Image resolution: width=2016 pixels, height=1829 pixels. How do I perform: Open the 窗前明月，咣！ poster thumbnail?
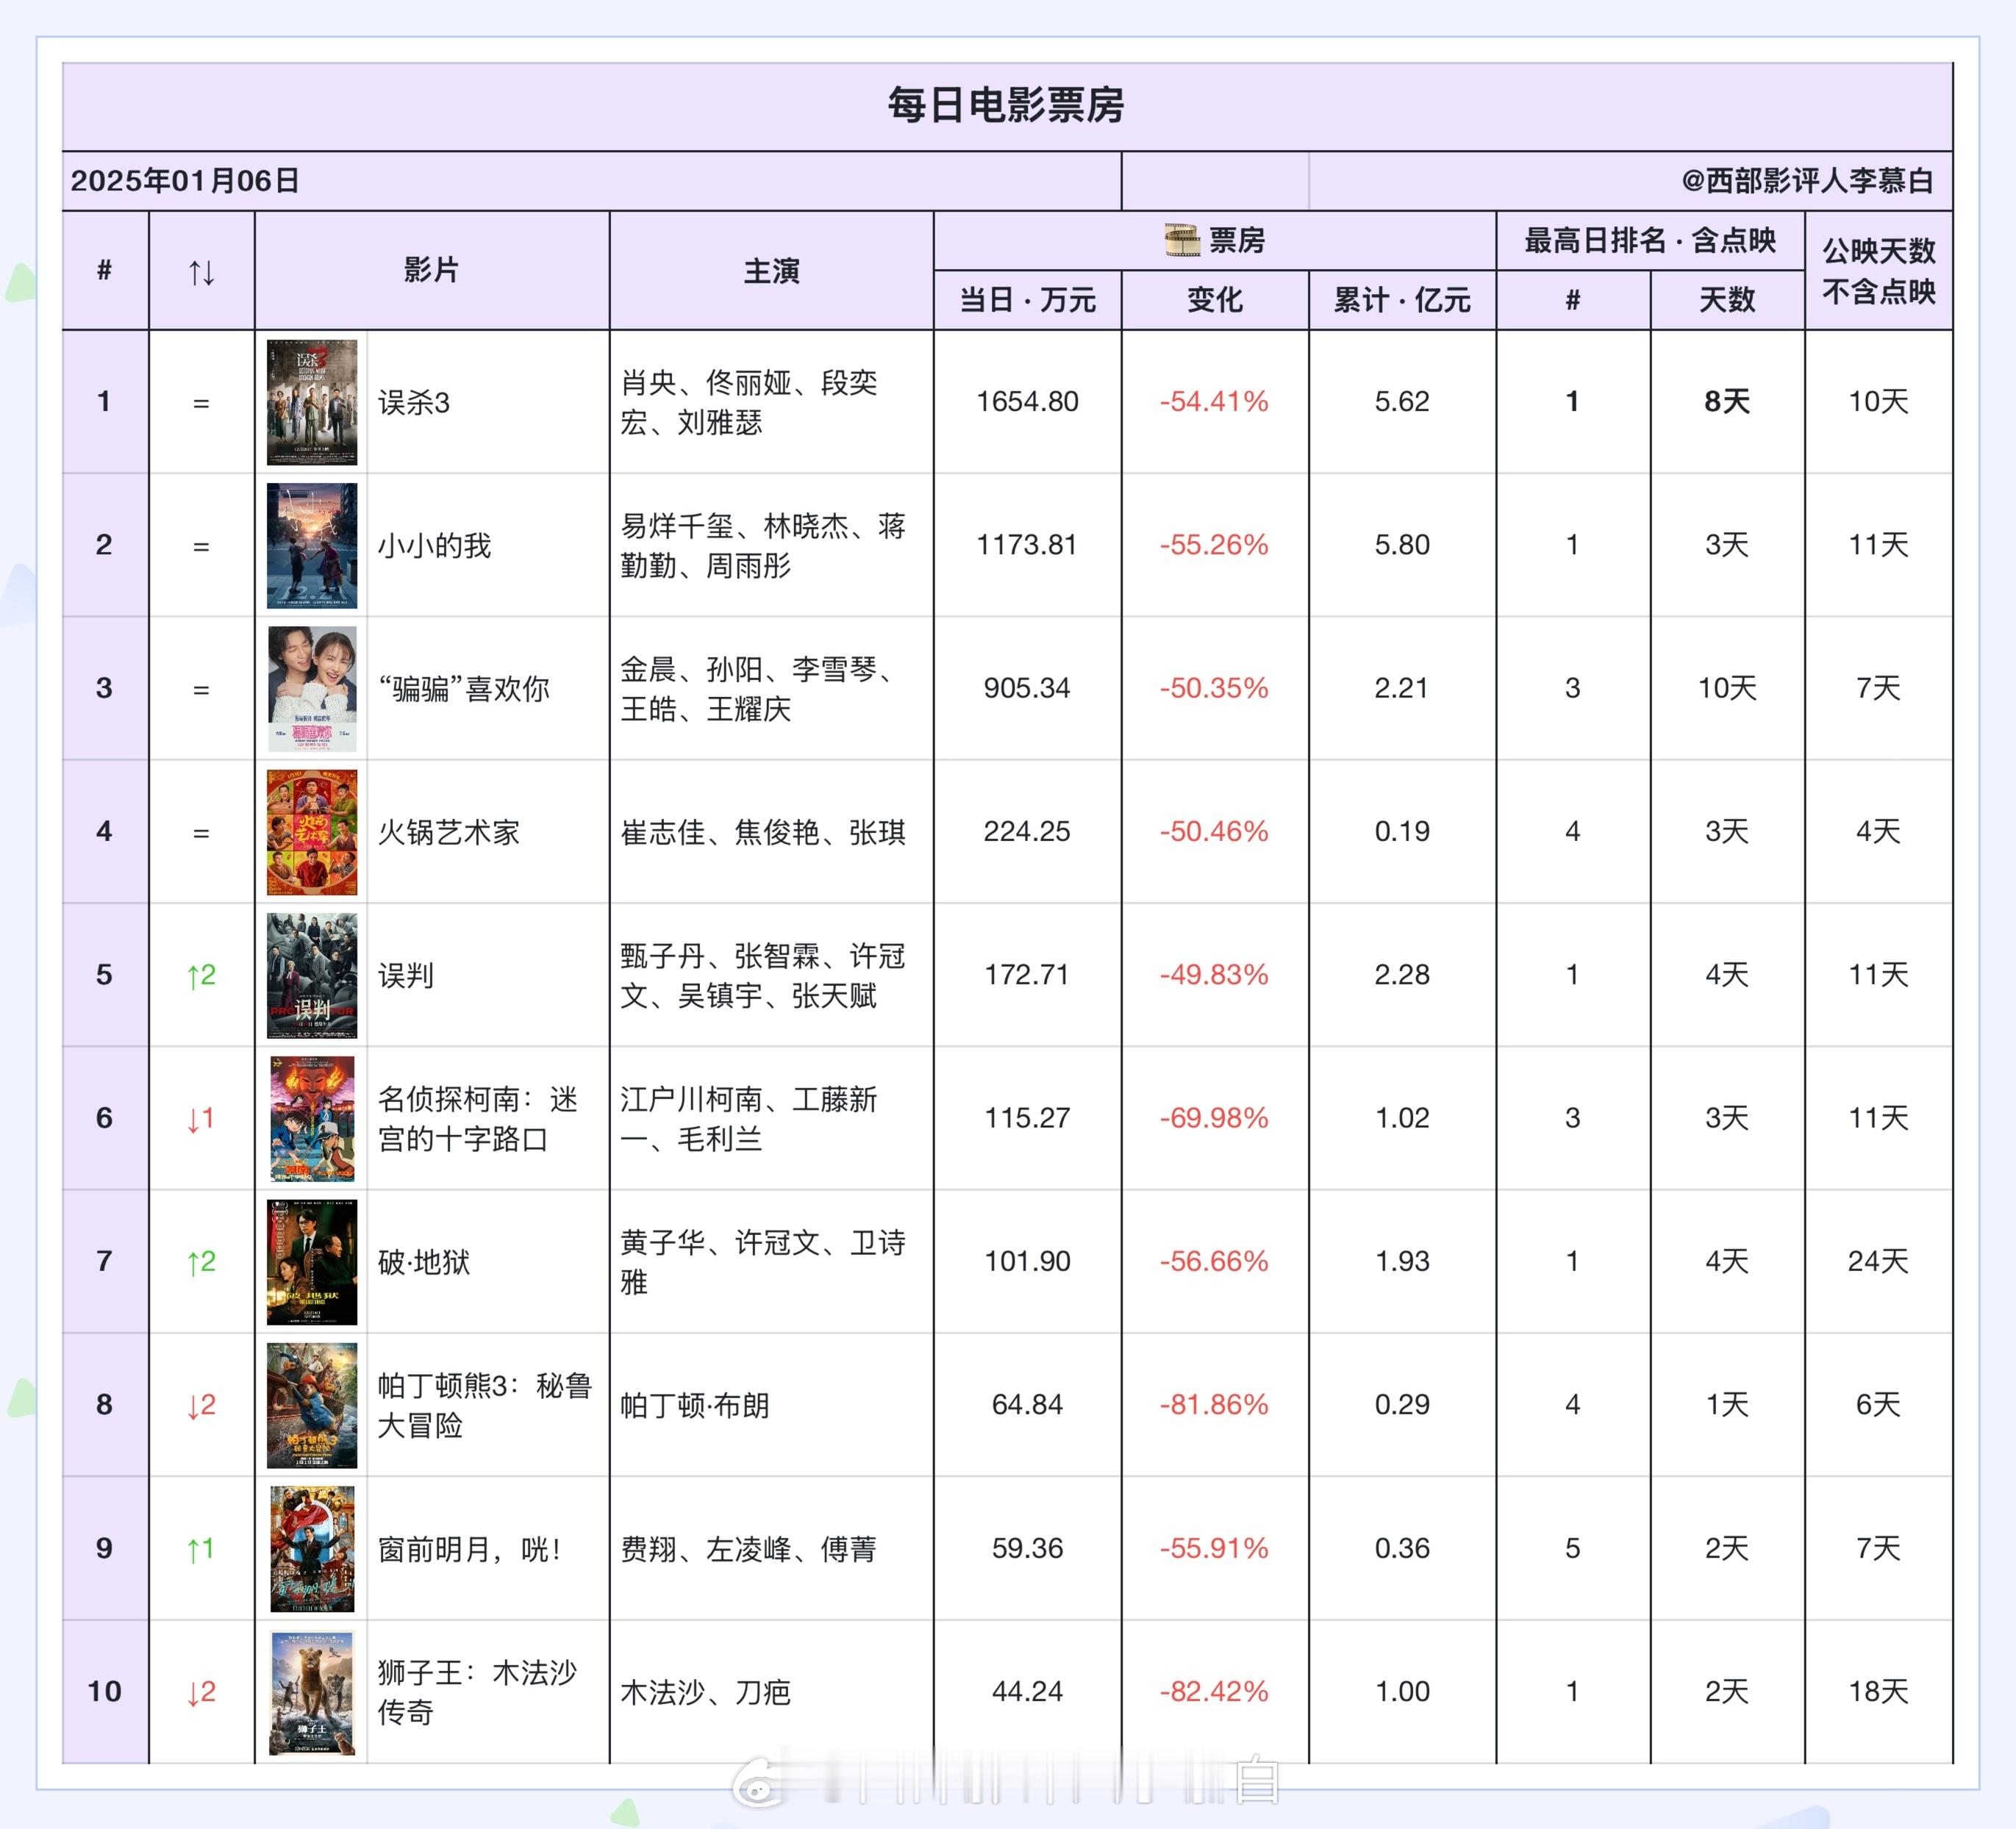tap(312, 1548)
